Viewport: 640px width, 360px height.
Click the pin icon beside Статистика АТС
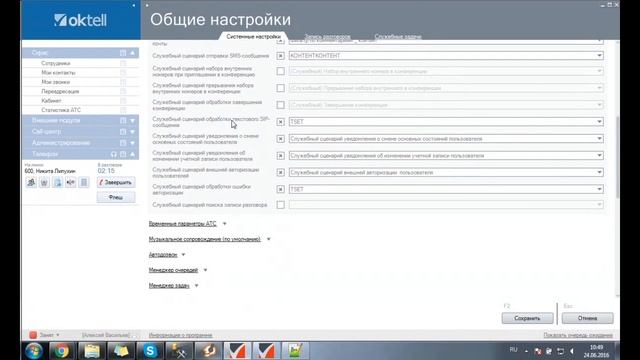tap(123, 110)
